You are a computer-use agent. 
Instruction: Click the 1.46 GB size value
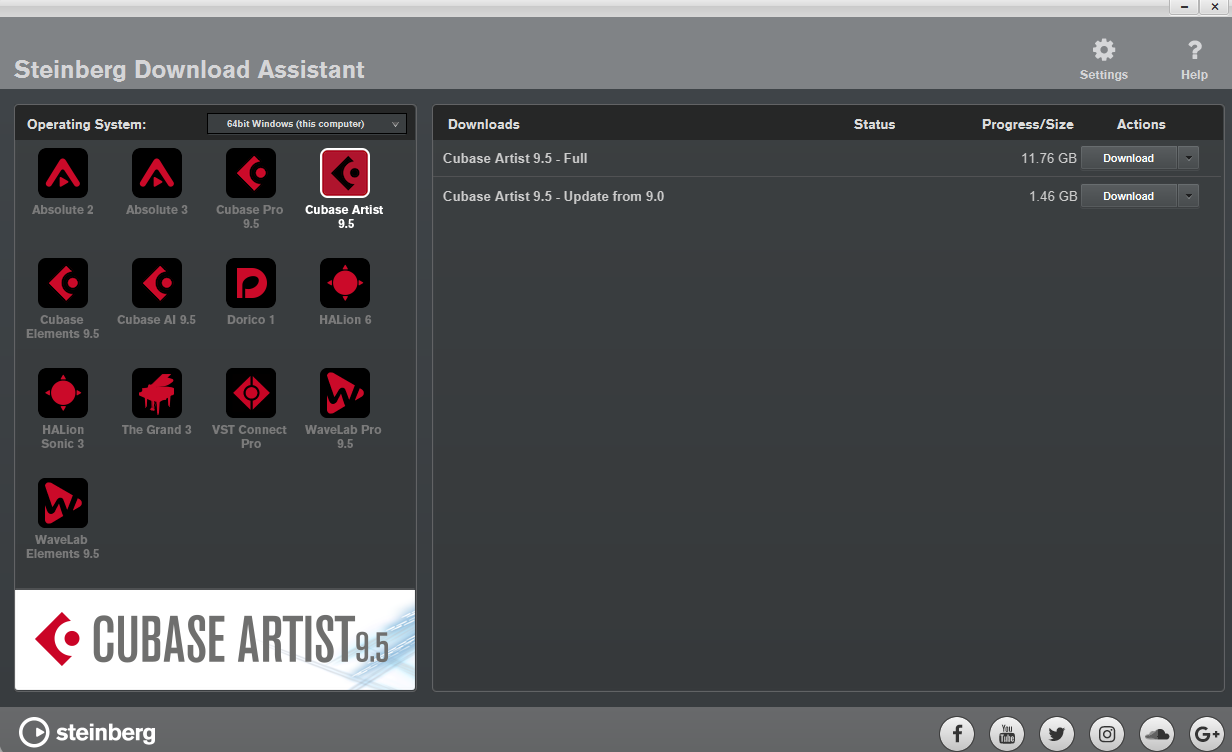tap(1053, 196)
